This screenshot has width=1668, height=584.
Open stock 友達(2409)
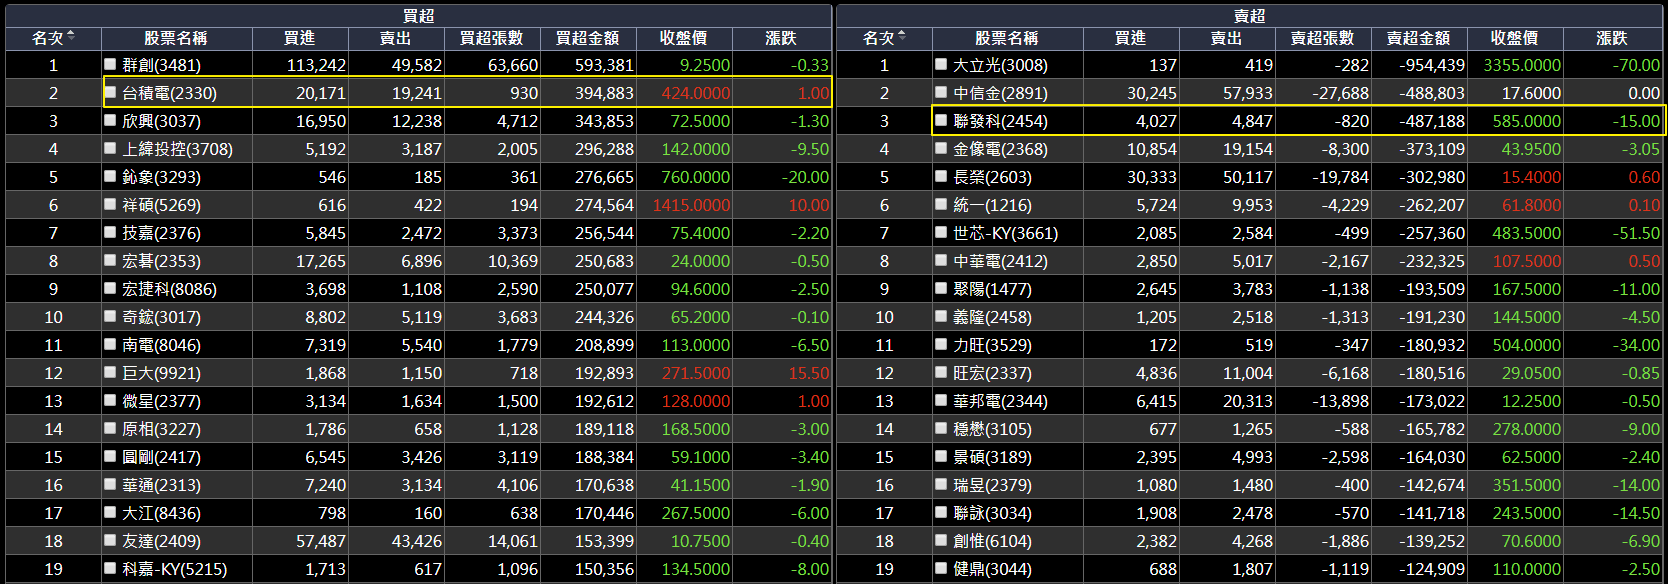(161, 541)
